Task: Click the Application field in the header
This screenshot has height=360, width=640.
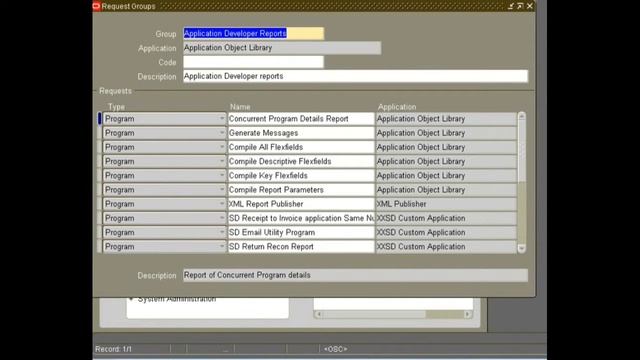Action: point(282,48)
